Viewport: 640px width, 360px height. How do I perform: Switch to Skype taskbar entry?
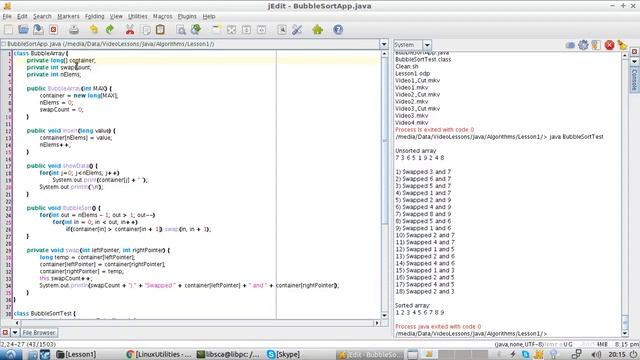[284, 354]
